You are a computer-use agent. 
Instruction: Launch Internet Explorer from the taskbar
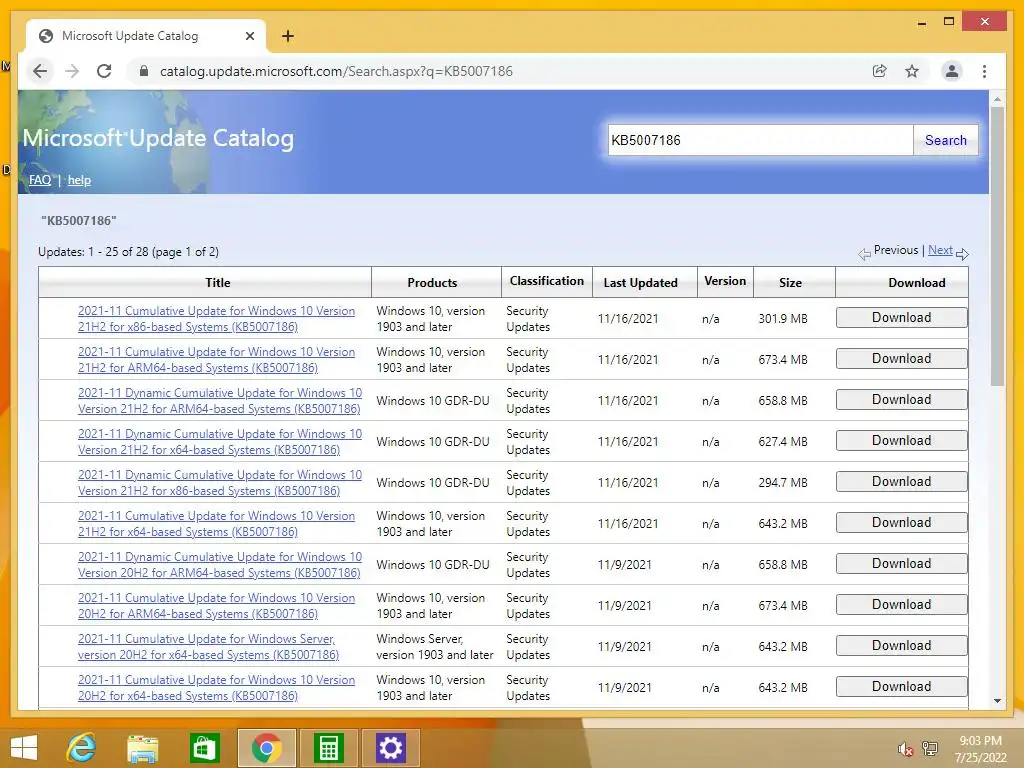[x=82, y=748]
